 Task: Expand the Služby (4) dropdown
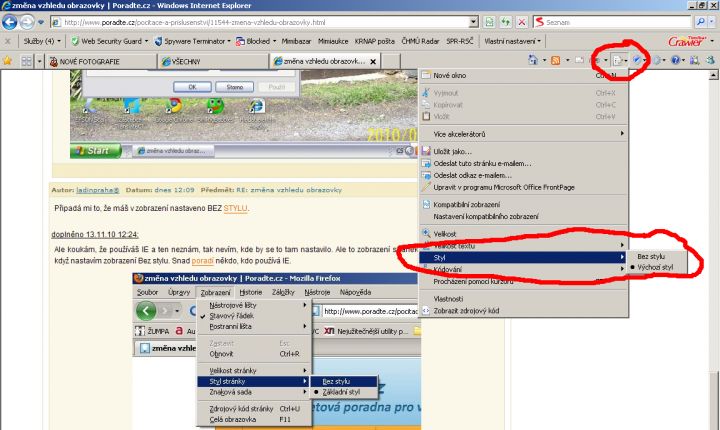pos(41,41)
